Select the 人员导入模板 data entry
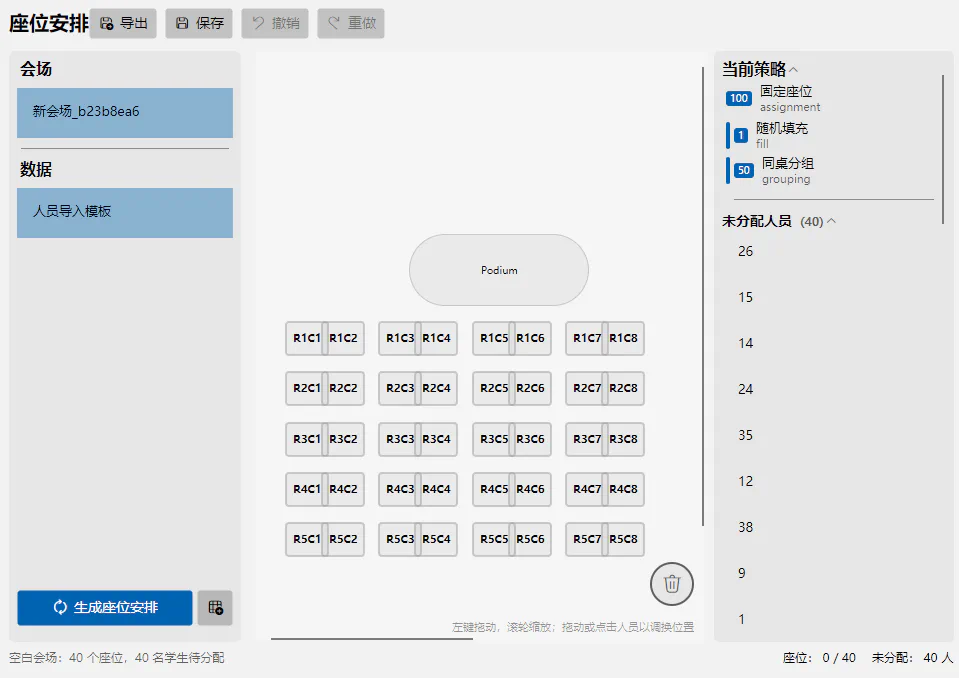 click(125, 213)
